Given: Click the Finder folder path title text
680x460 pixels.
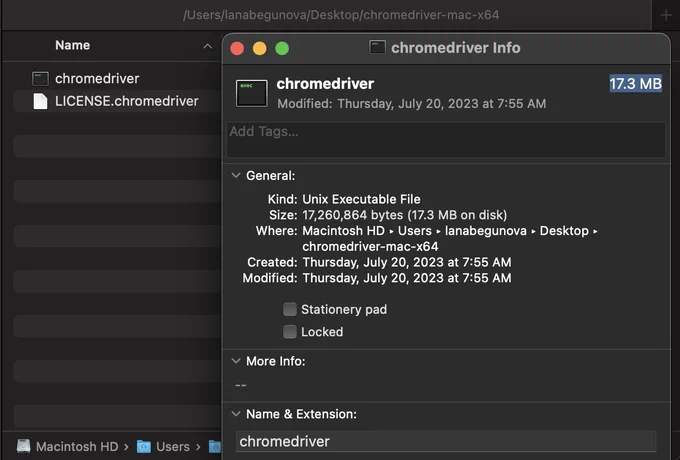Looking at the screenshot, I should (x=341, y=15).
